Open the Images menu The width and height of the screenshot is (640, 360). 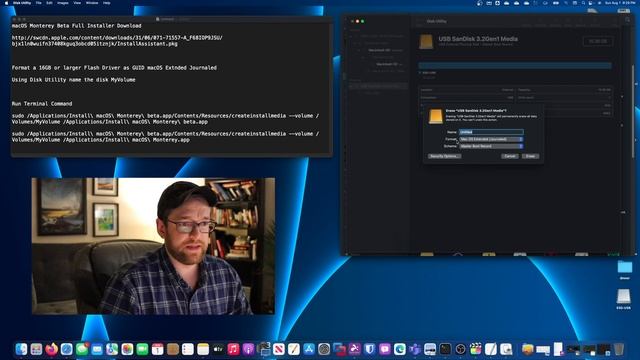63,3
